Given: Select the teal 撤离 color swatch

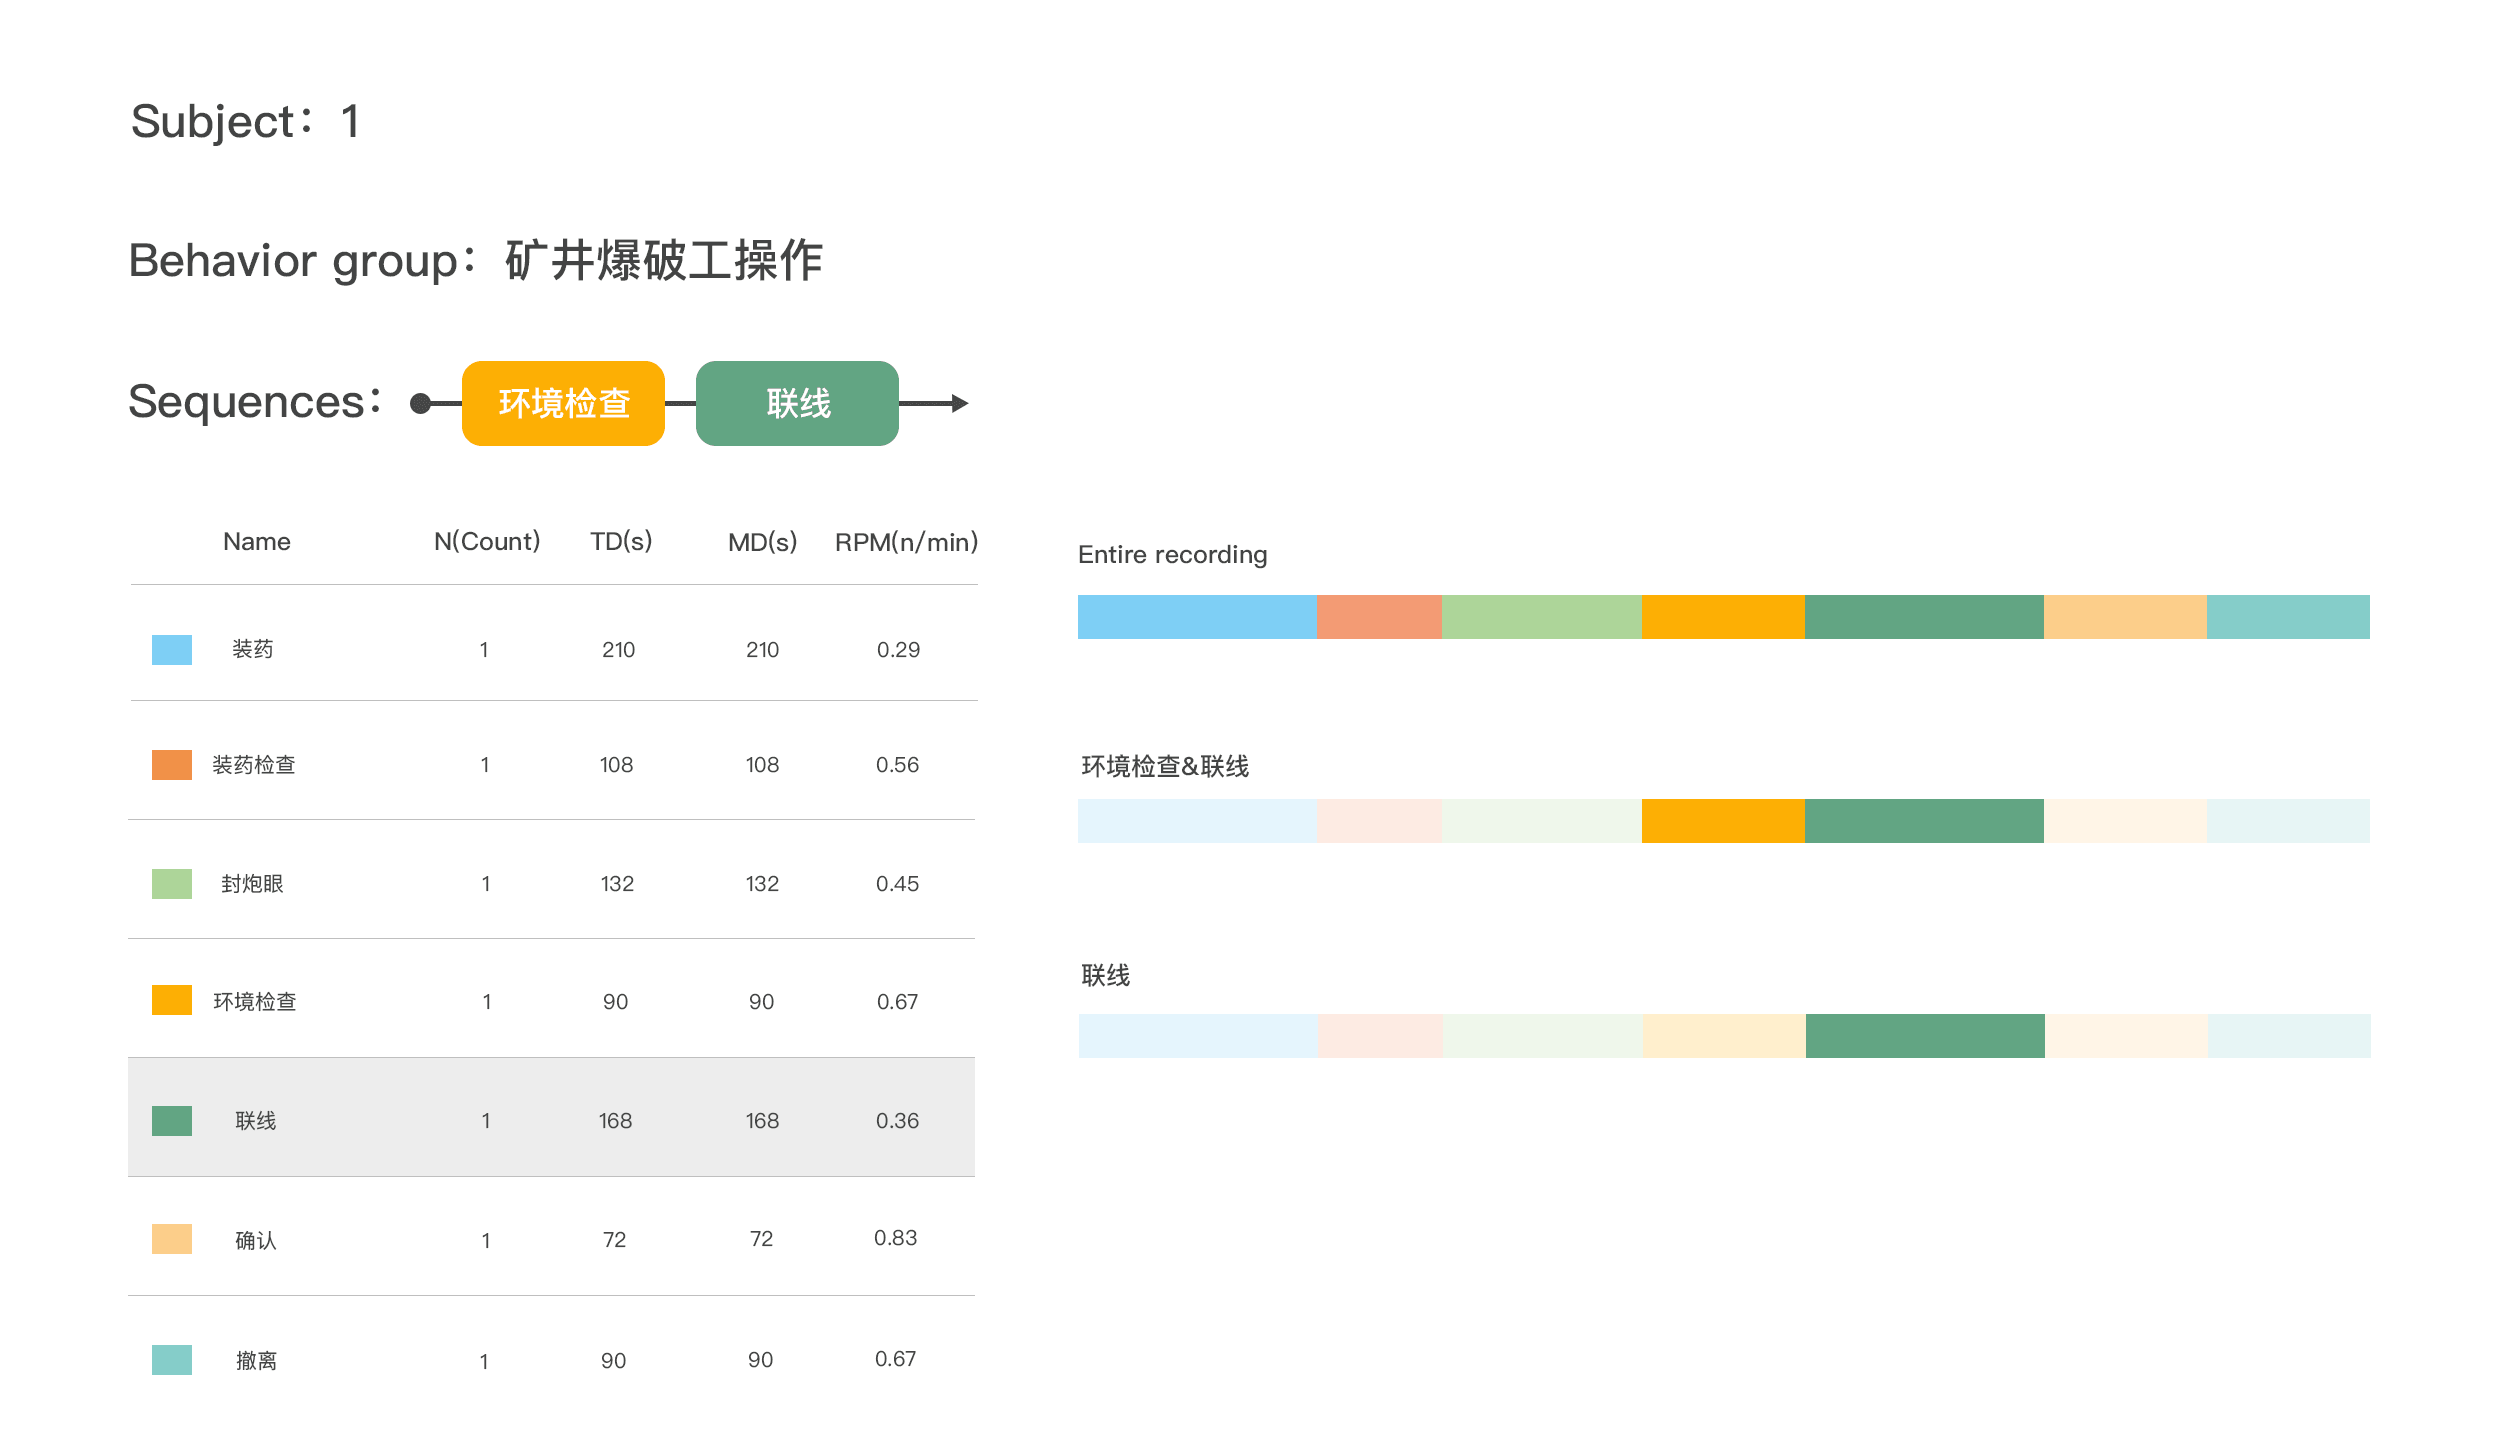Looking at the screenshot, I should [x=172, y=1360].
